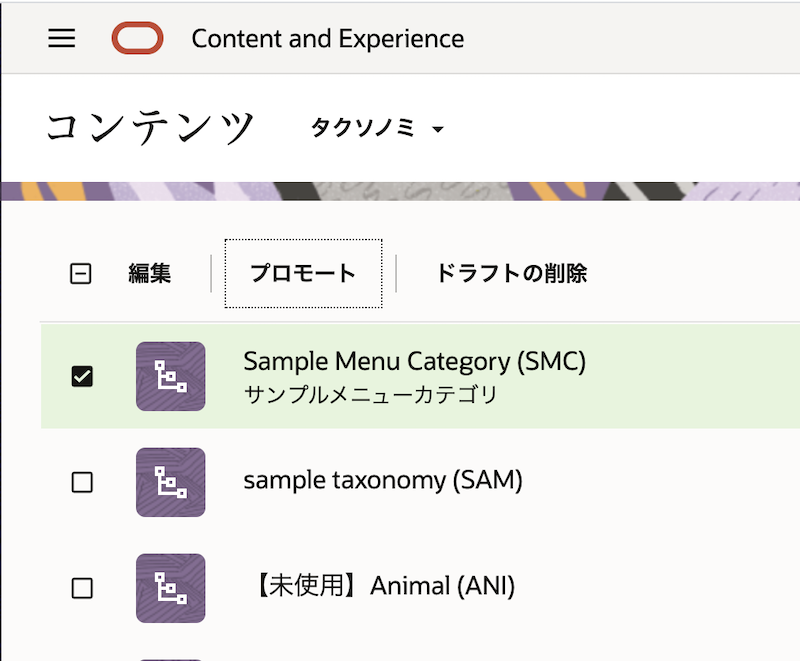
Task: Toggle the select-all checkbox in the toolbar
Action: tap(81, 274)
